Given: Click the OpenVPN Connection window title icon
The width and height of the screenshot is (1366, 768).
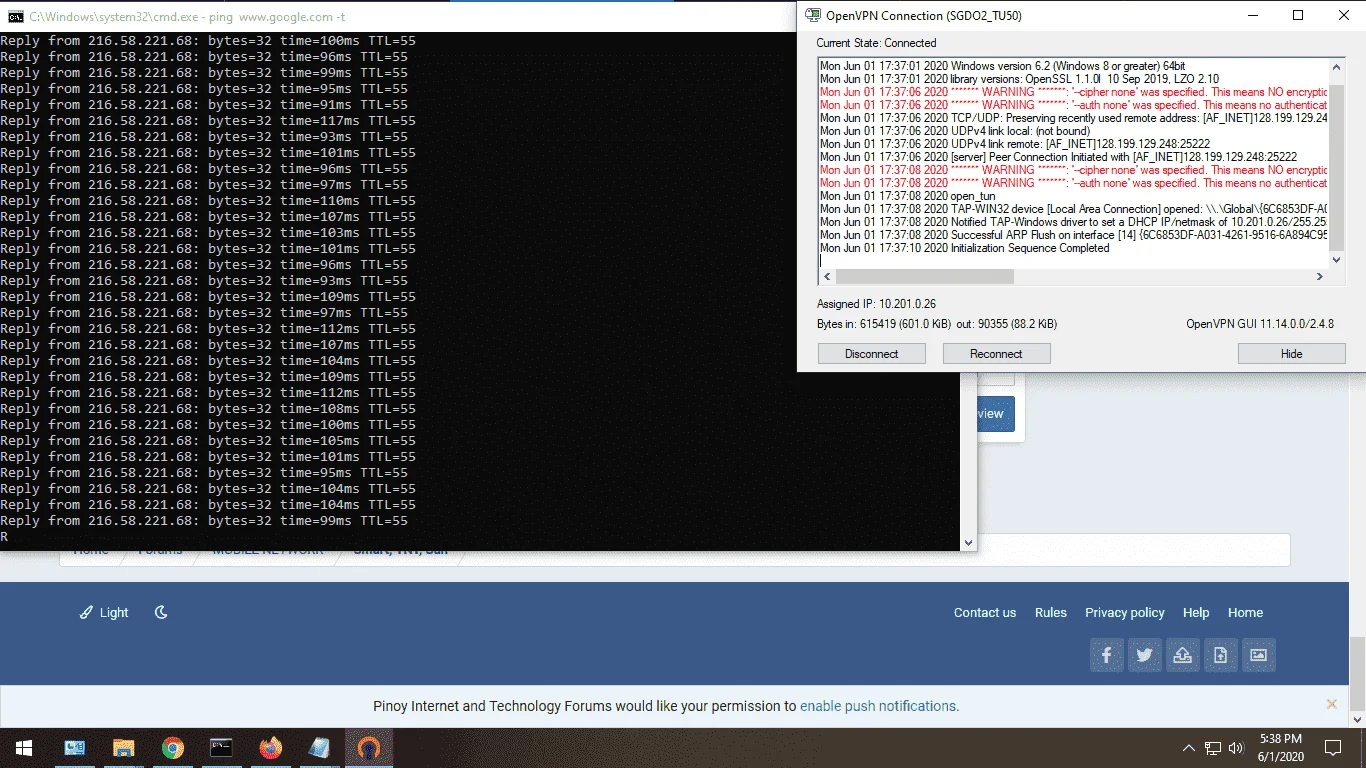Looking at the screenshot, I should tap(813, 15).
